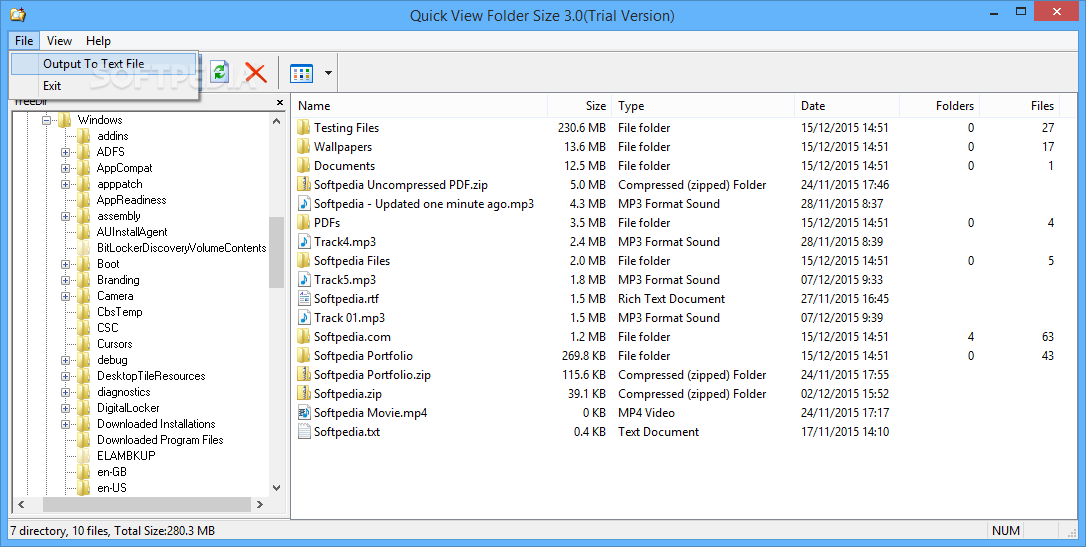The image size is (1086, 547).
Task: Open the Help menu
Action: [98, 41]
